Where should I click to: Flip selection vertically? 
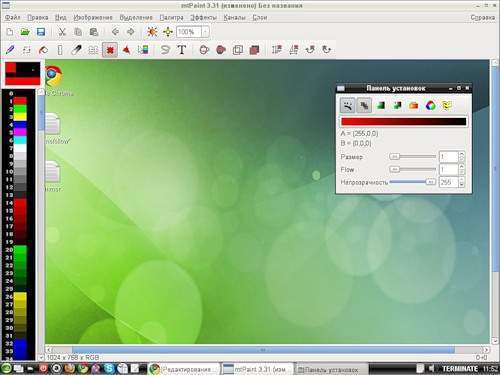pos(277,50)
